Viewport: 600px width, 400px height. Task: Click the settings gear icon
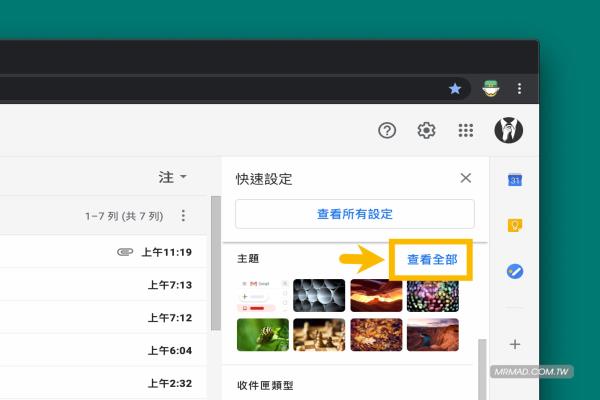[x=426, y=131]
